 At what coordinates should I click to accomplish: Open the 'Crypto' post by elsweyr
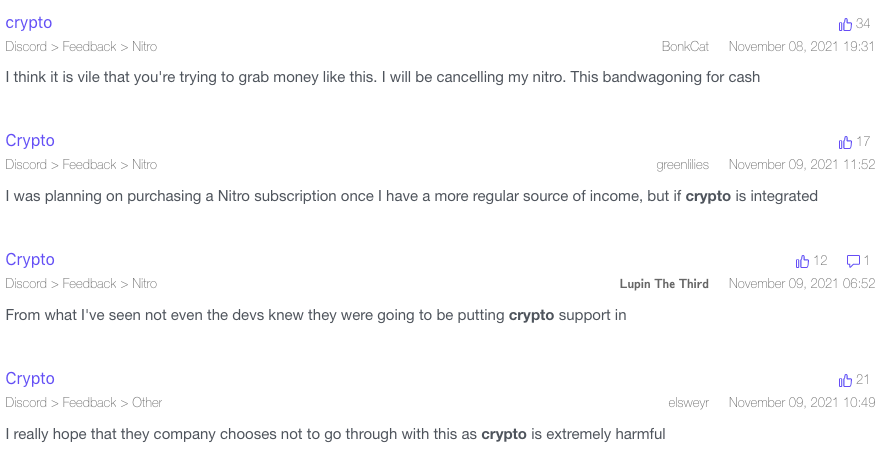click(x=30, y=379)
